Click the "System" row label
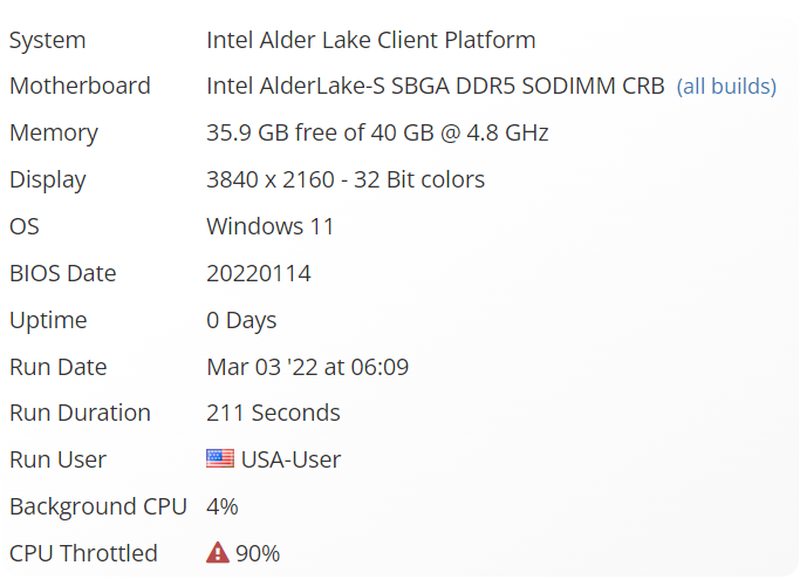 click(x=47, y=40)
